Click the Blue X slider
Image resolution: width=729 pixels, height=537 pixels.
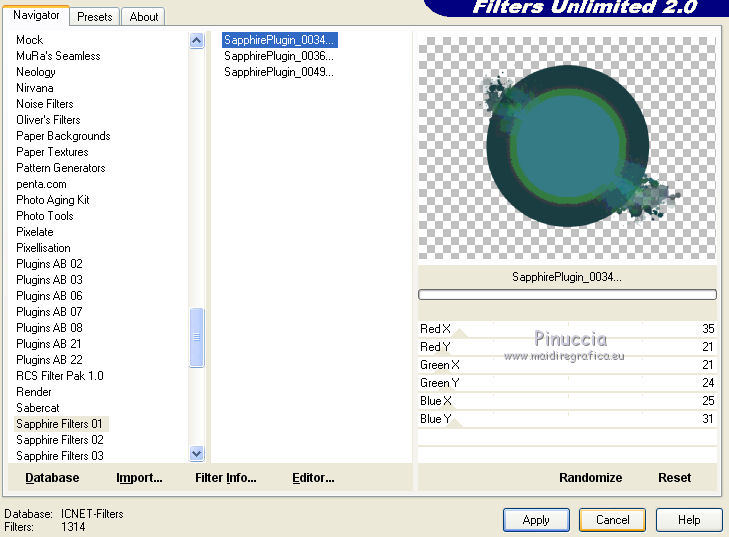567,401
